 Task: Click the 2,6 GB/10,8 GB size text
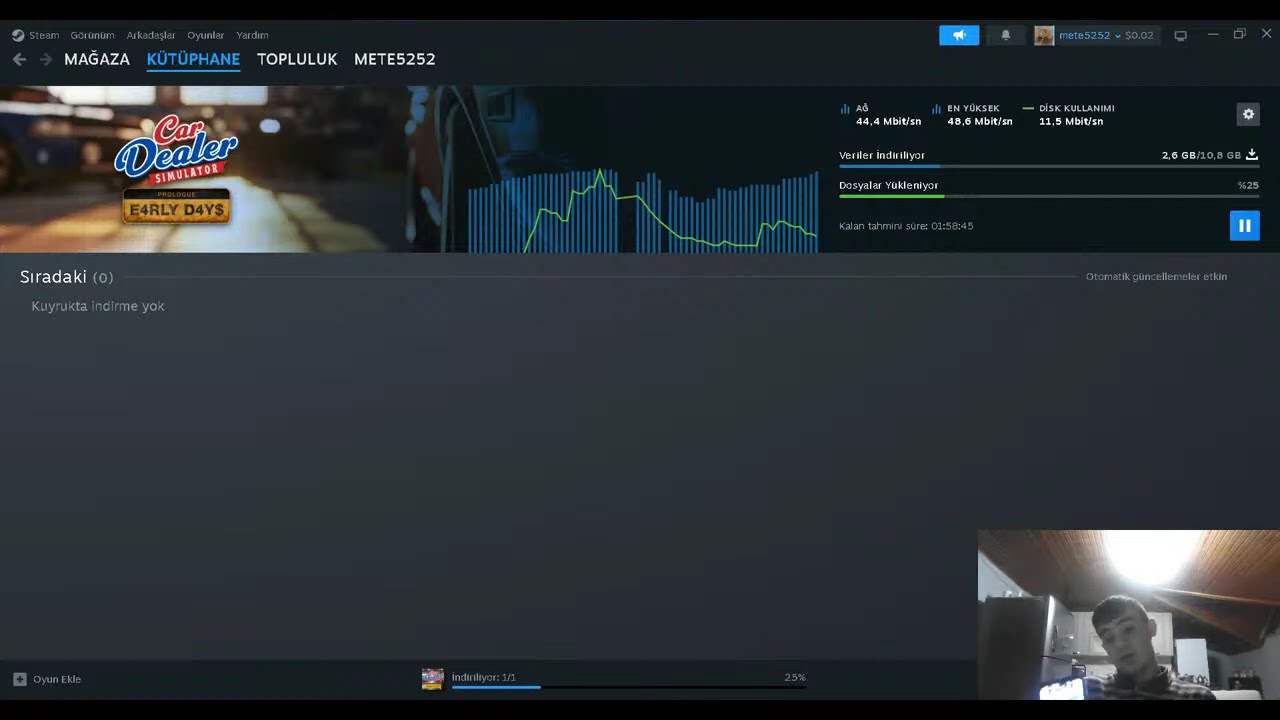pos(1201,155)
